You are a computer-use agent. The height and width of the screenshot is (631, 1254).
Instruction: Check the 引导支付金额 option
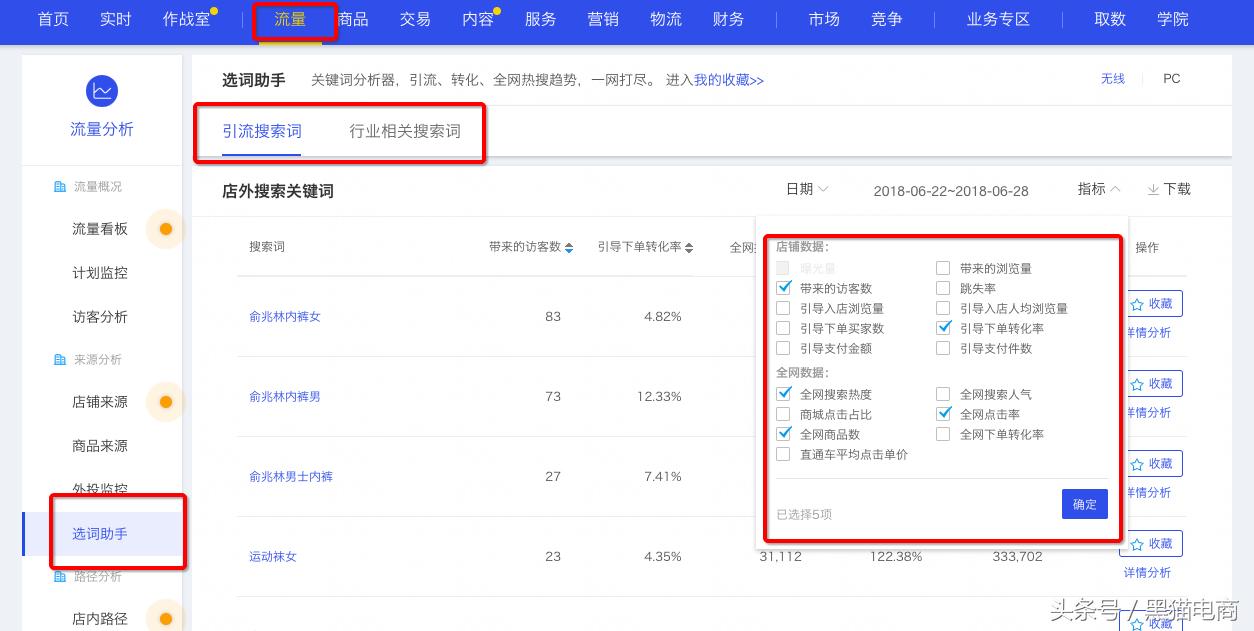783,348
